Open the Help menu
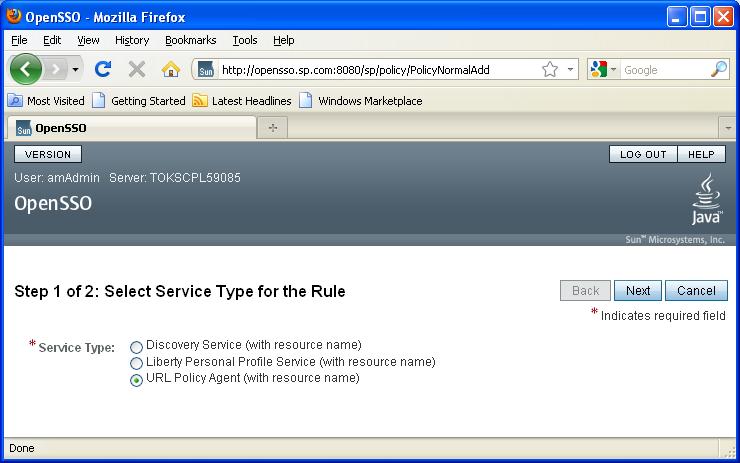The height and width of the screenshot is (463, 740). pos(284,41)
